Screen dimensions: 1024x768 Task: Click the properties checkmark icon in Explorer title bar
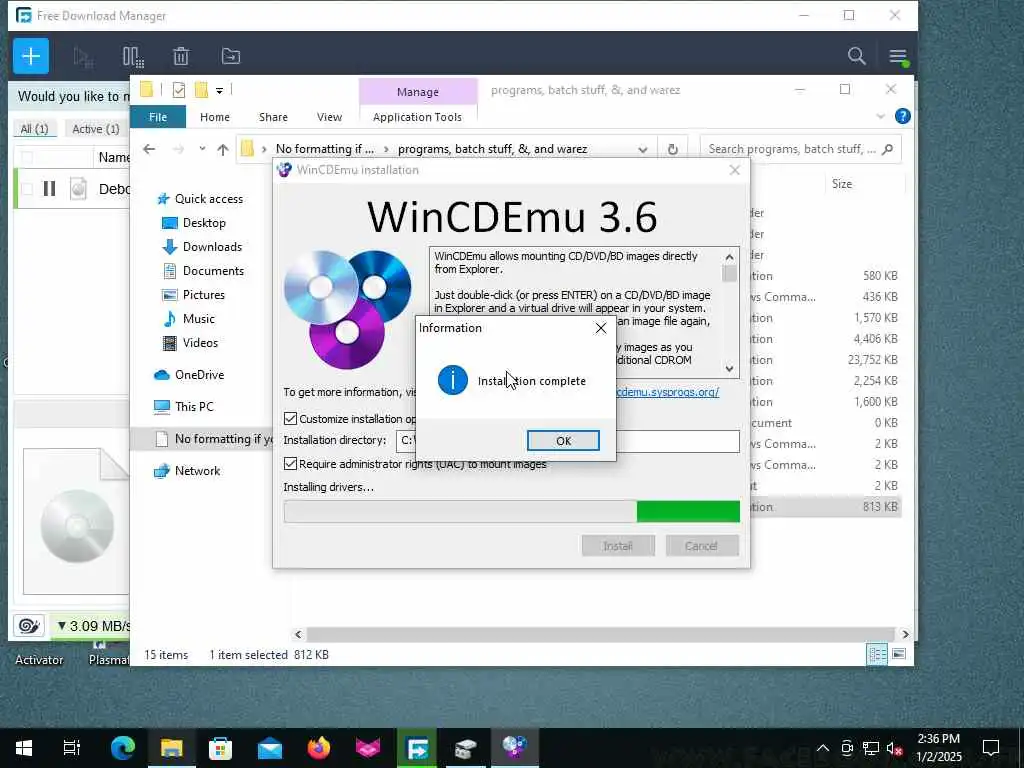point(179,90)
